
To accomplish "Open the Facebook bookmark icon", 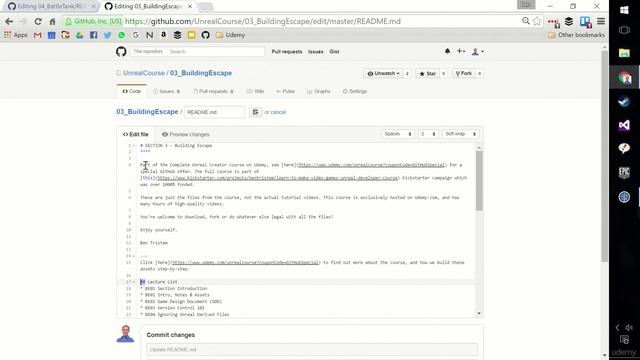I will tap(93, 35).
